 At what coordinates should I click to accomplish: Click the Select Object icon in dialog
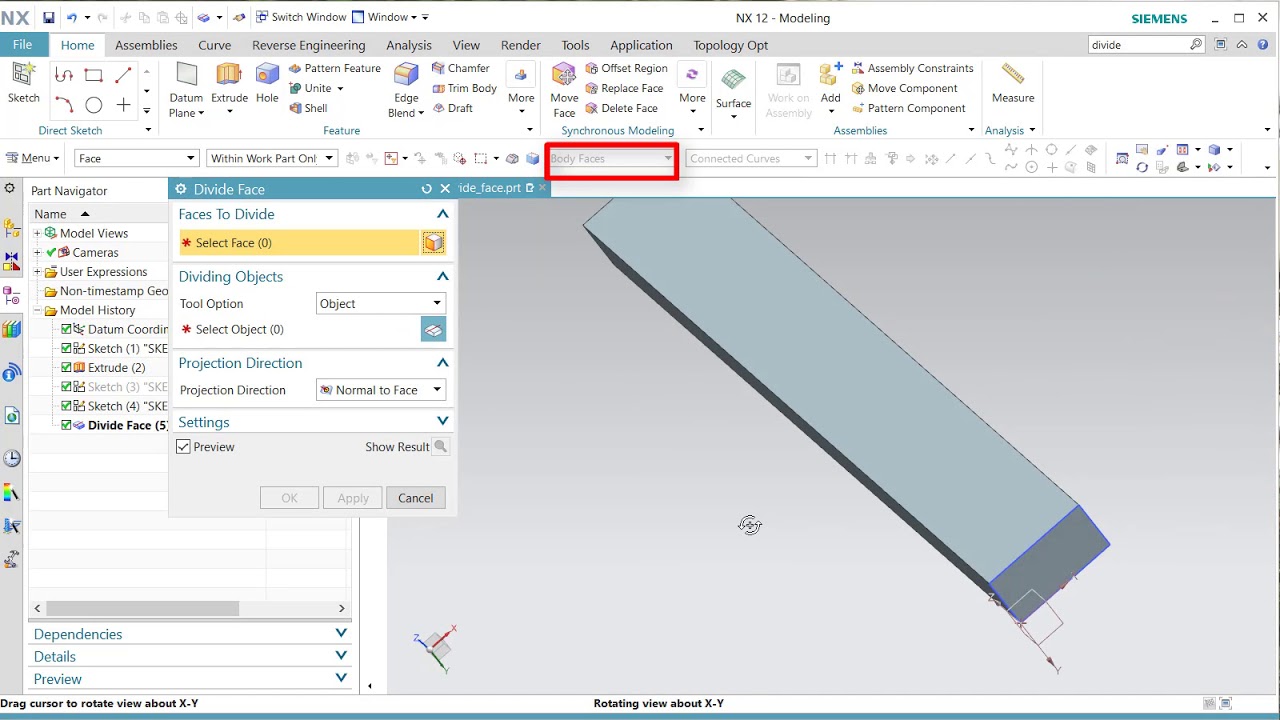(x=433, y=329)
